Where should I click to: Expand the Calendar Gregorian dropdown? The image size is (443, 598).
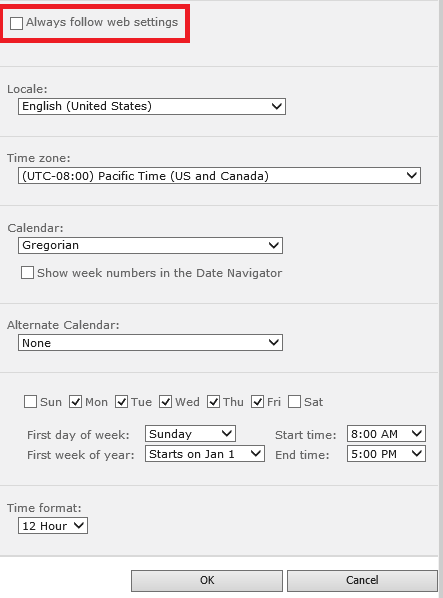tap(150, 245)
